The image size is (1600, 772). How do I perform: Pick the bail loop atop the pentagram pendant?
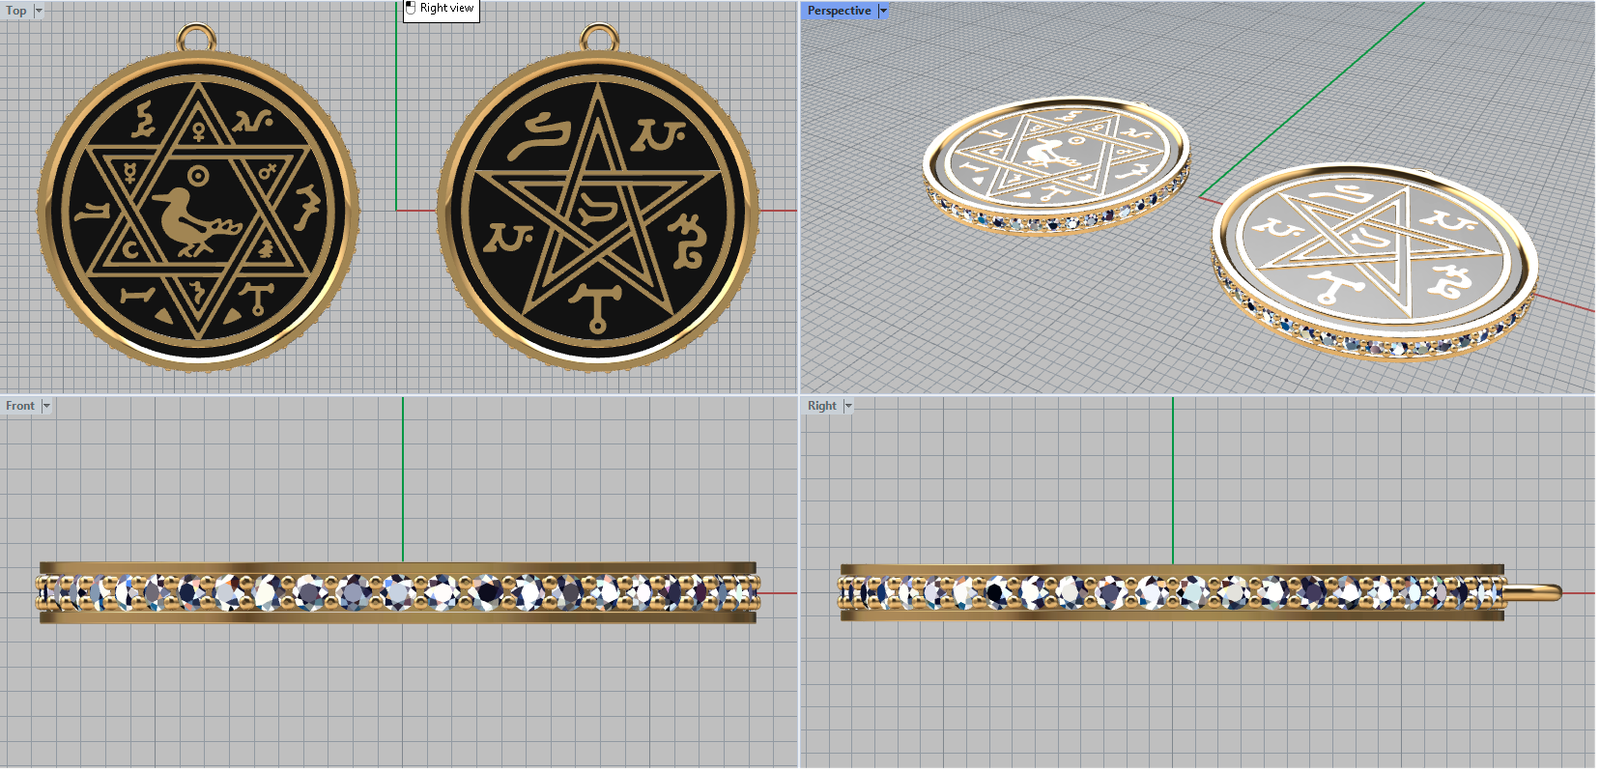point(598,38)
